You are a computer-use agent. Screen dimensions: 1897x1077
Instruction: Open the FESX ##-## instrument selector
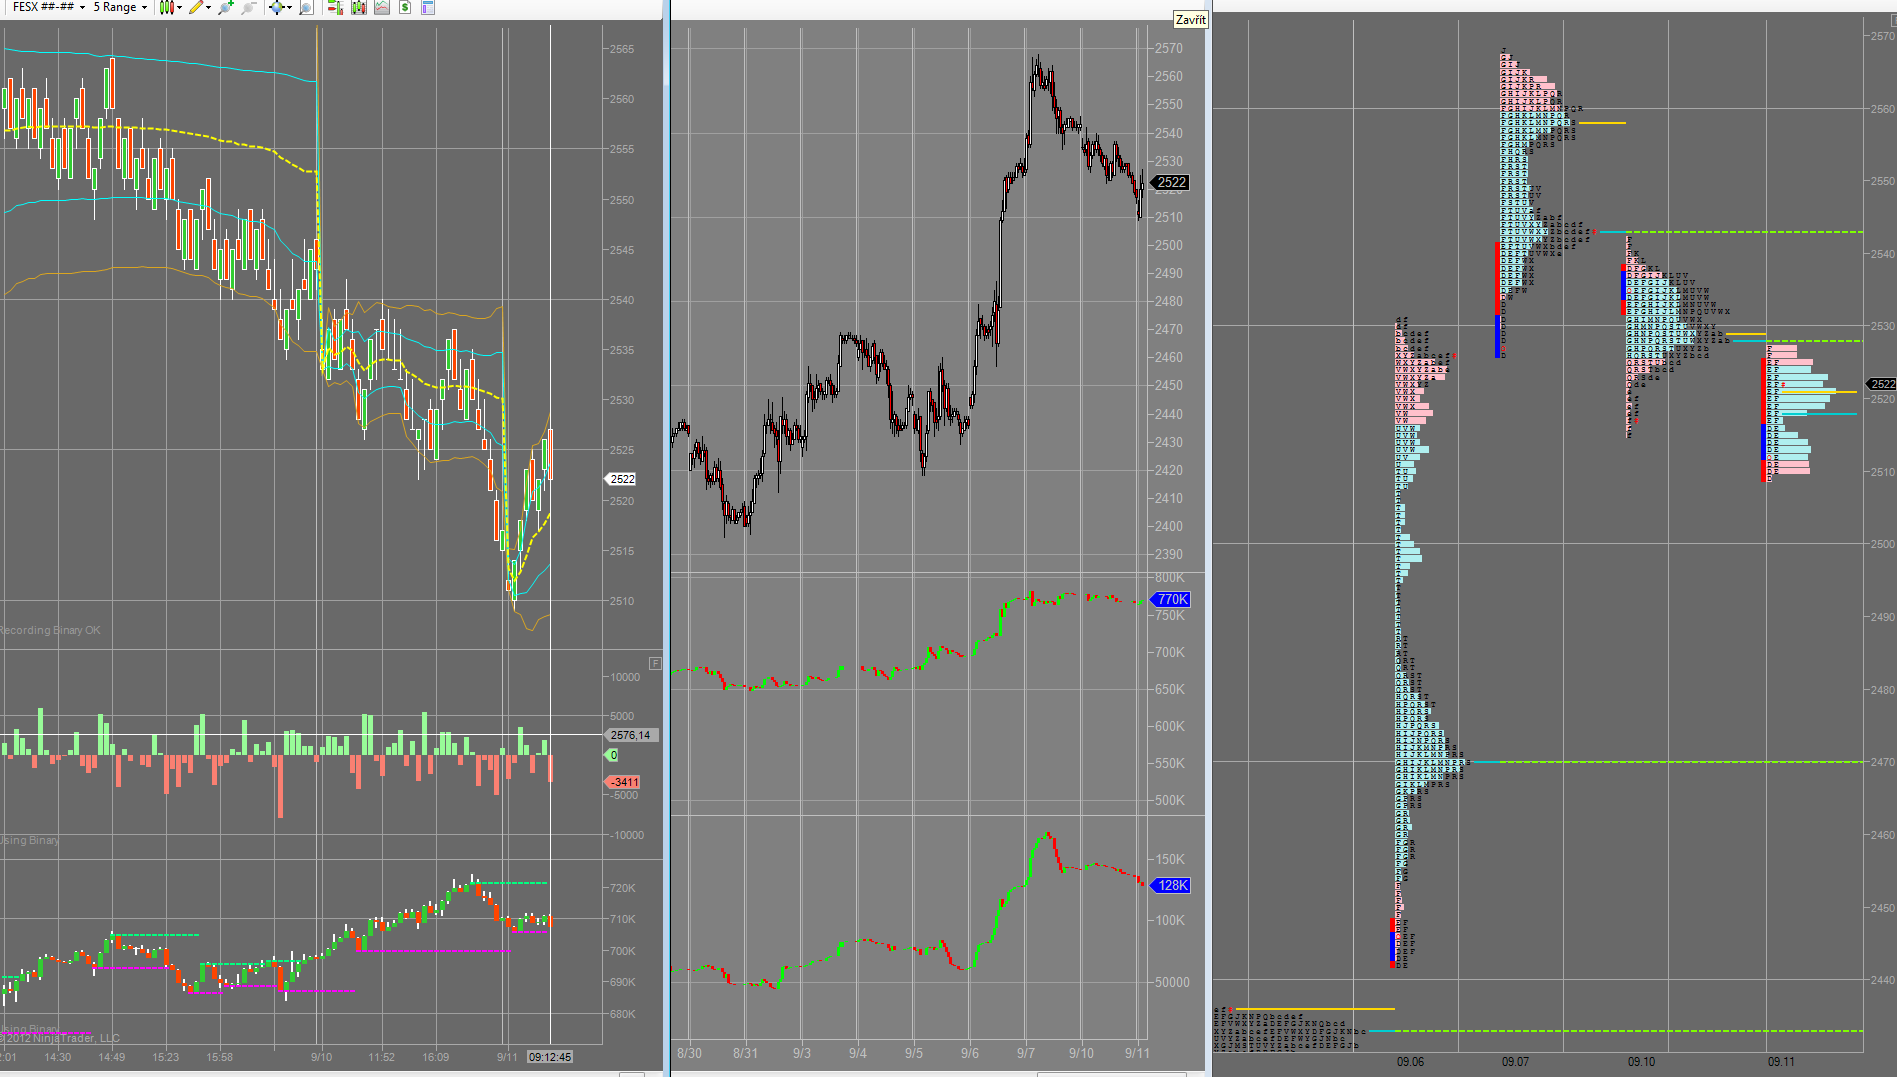point(49,7)
